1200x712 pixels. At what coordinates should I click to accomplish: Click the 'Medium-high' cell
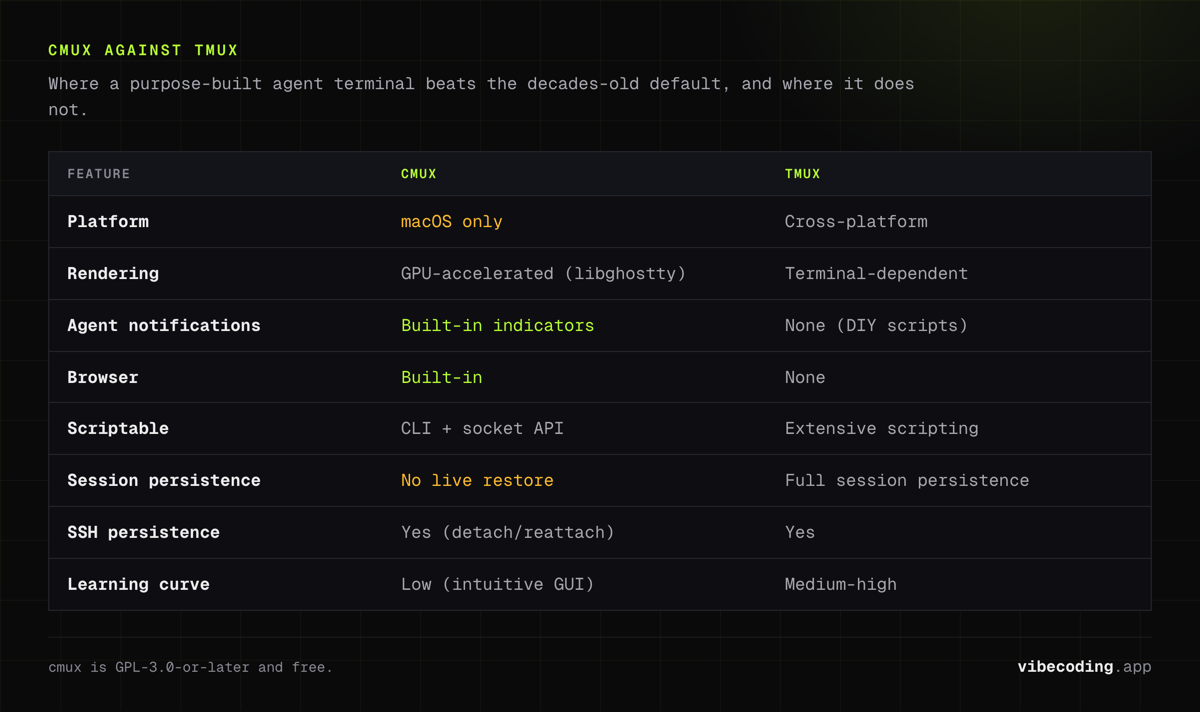pyautogui.click(x=841, y=584)
